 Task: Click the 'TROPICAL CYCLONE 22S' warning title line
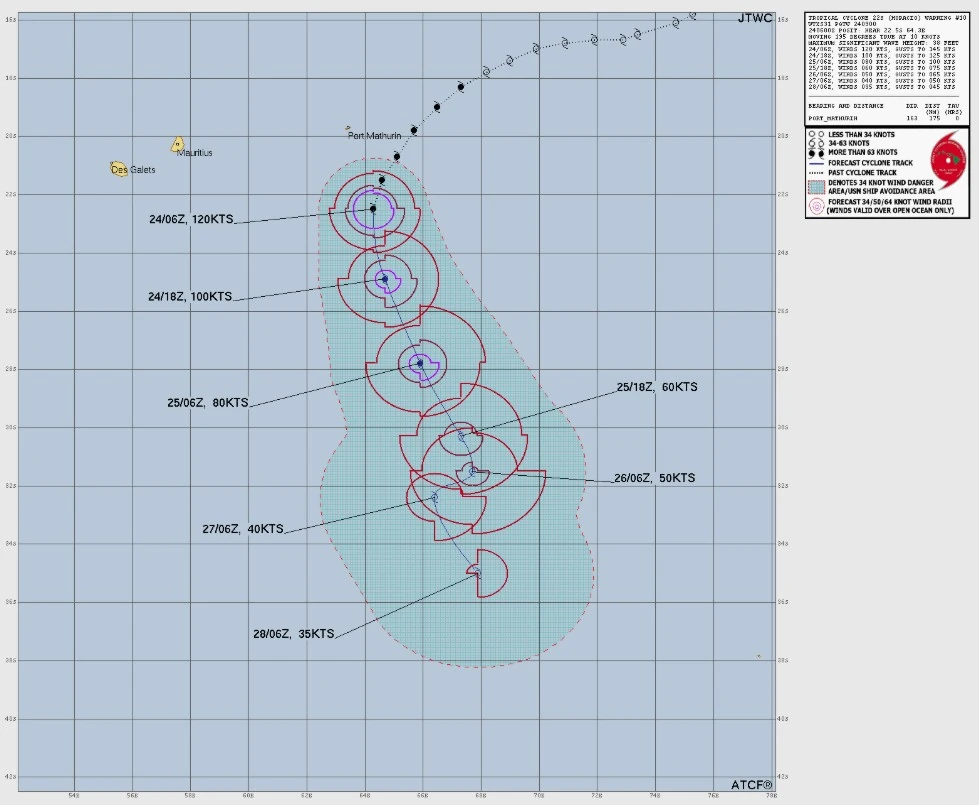coord(887,18)
